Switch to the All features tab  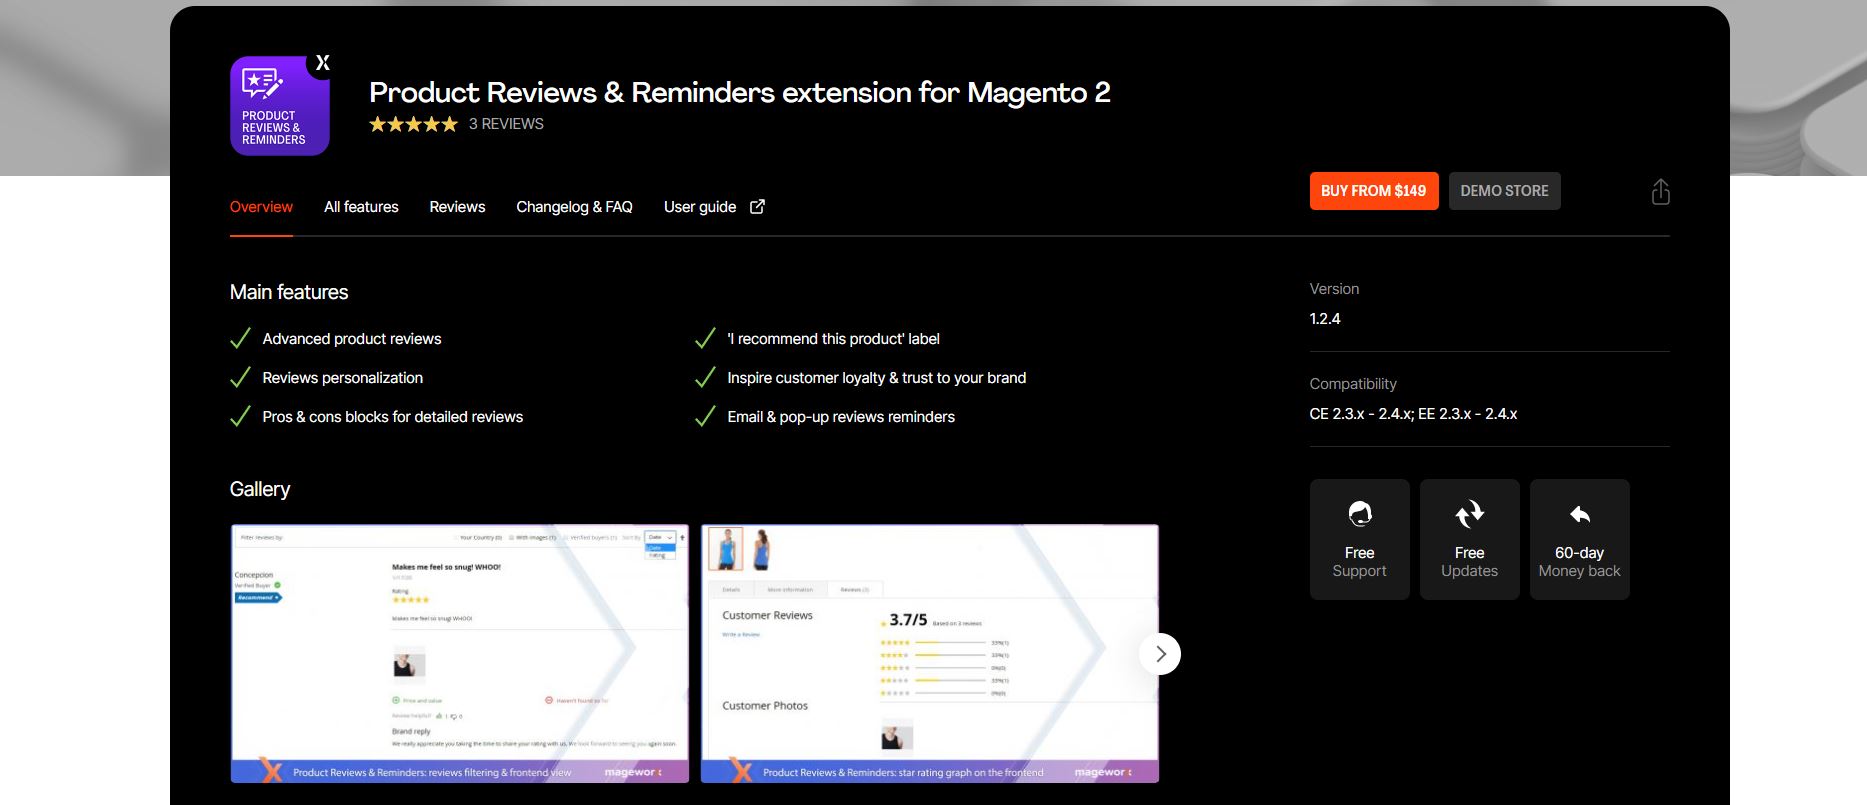pyautogui.click(x=361, y=207)
